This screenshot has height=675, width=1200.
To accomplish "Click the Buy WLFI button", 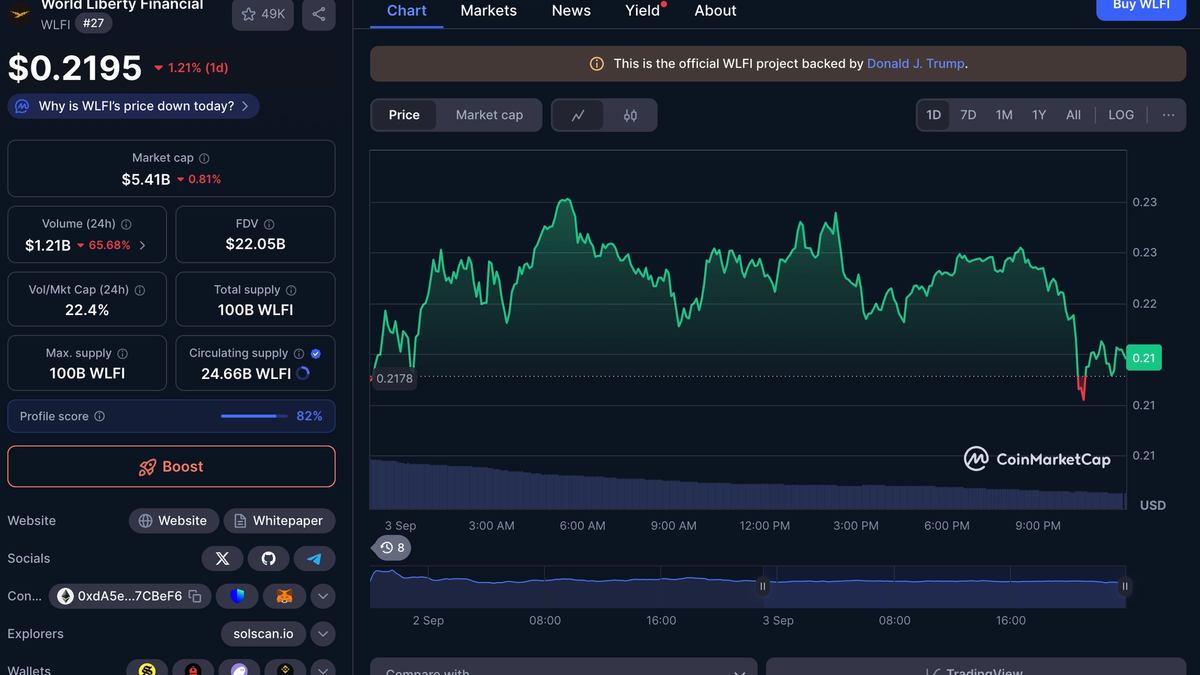I will [x=1142, y=8].
